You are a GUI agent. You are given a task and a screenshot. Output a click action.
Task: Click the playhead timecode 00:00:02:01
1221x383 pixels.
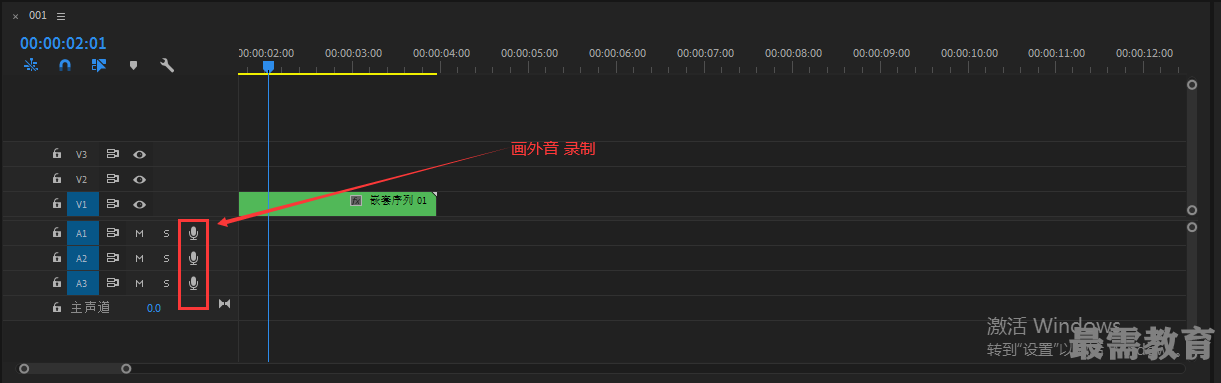pos(63,43)
